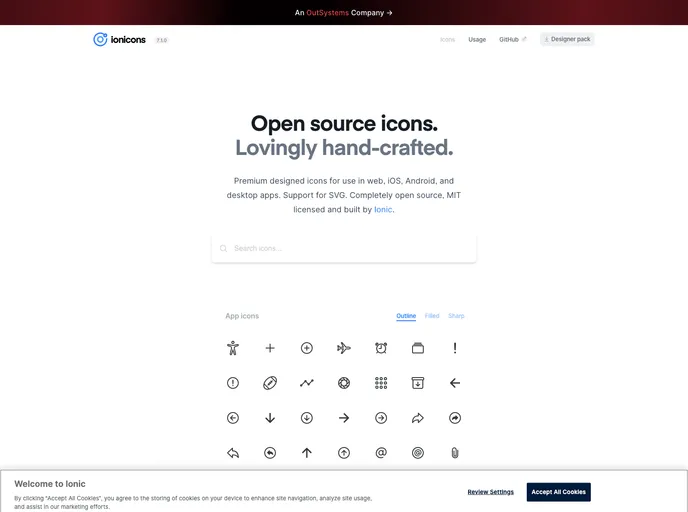The image size is (688, 512).
Task: Click Accept All Cookies button
Action: point(558,492)
